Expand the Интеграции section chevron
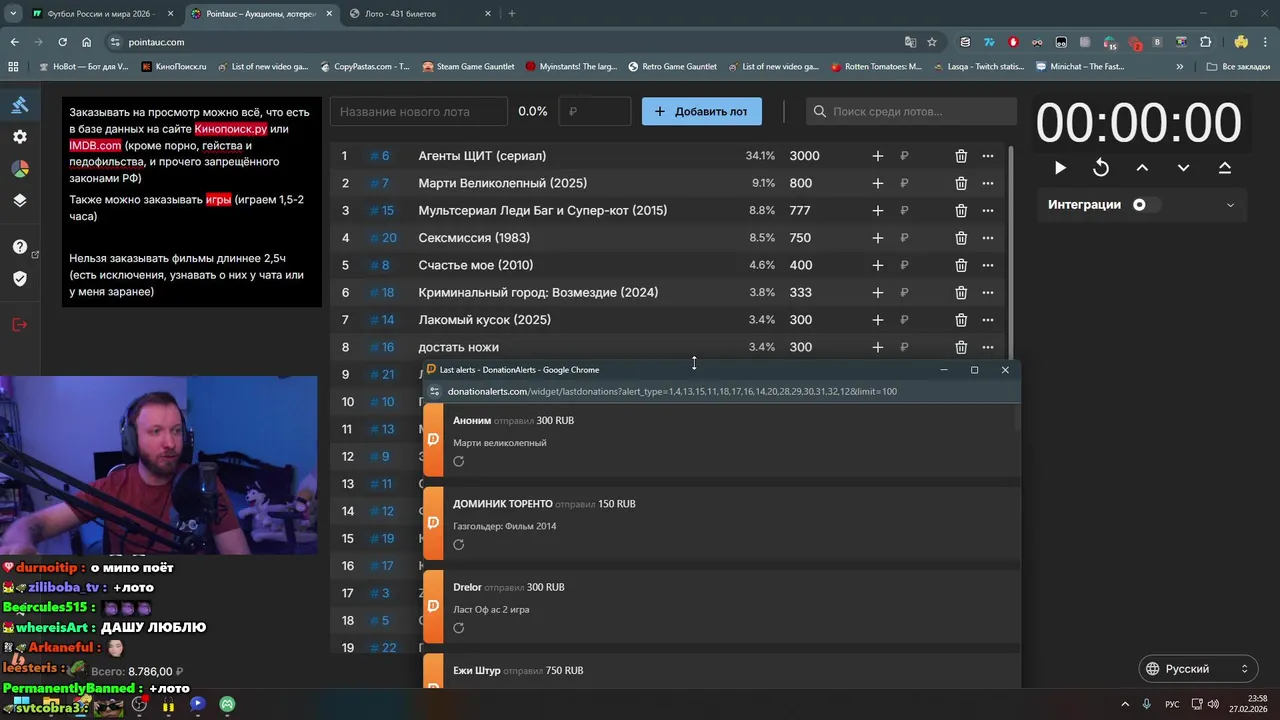 click(x=1230, y=205)
